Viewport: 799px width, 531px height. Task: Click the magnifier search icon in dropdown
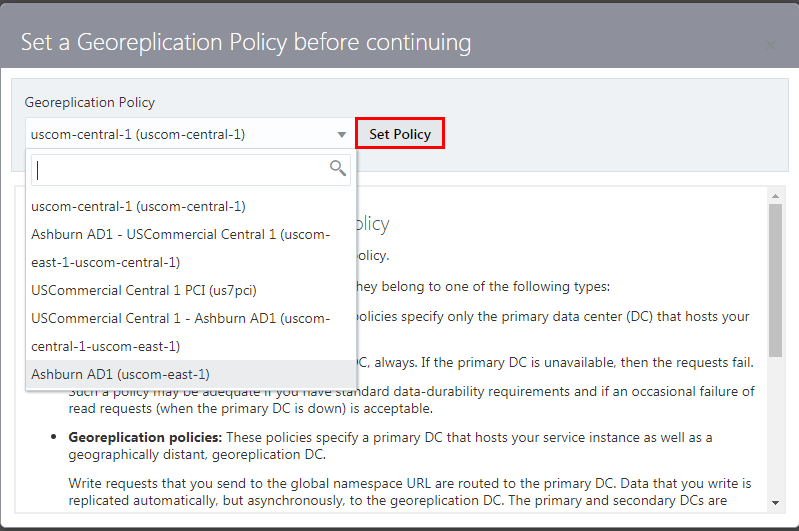(x=338, y=169)
